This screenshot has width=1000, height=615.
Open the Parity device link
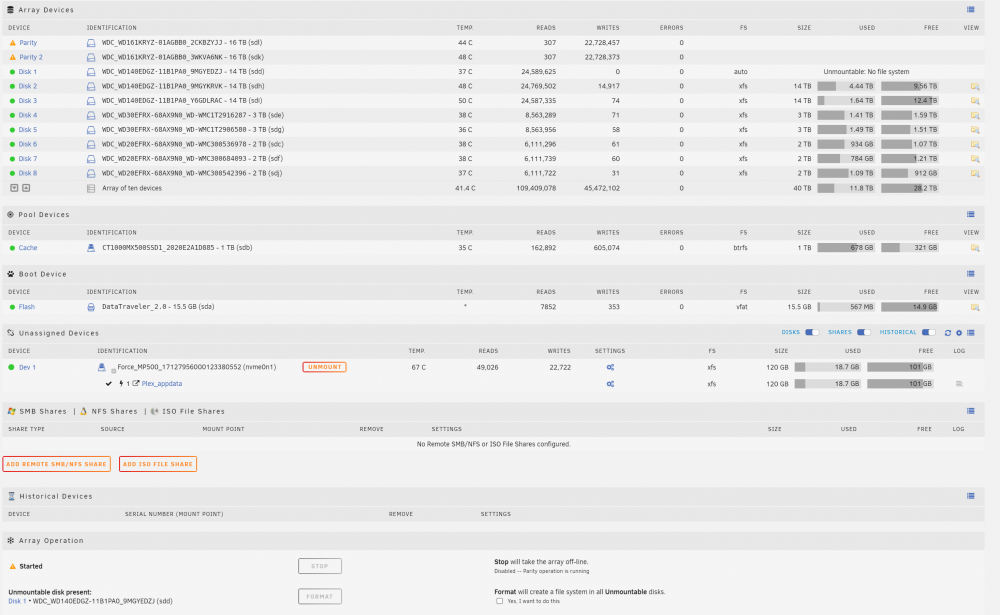pos(28,43)
